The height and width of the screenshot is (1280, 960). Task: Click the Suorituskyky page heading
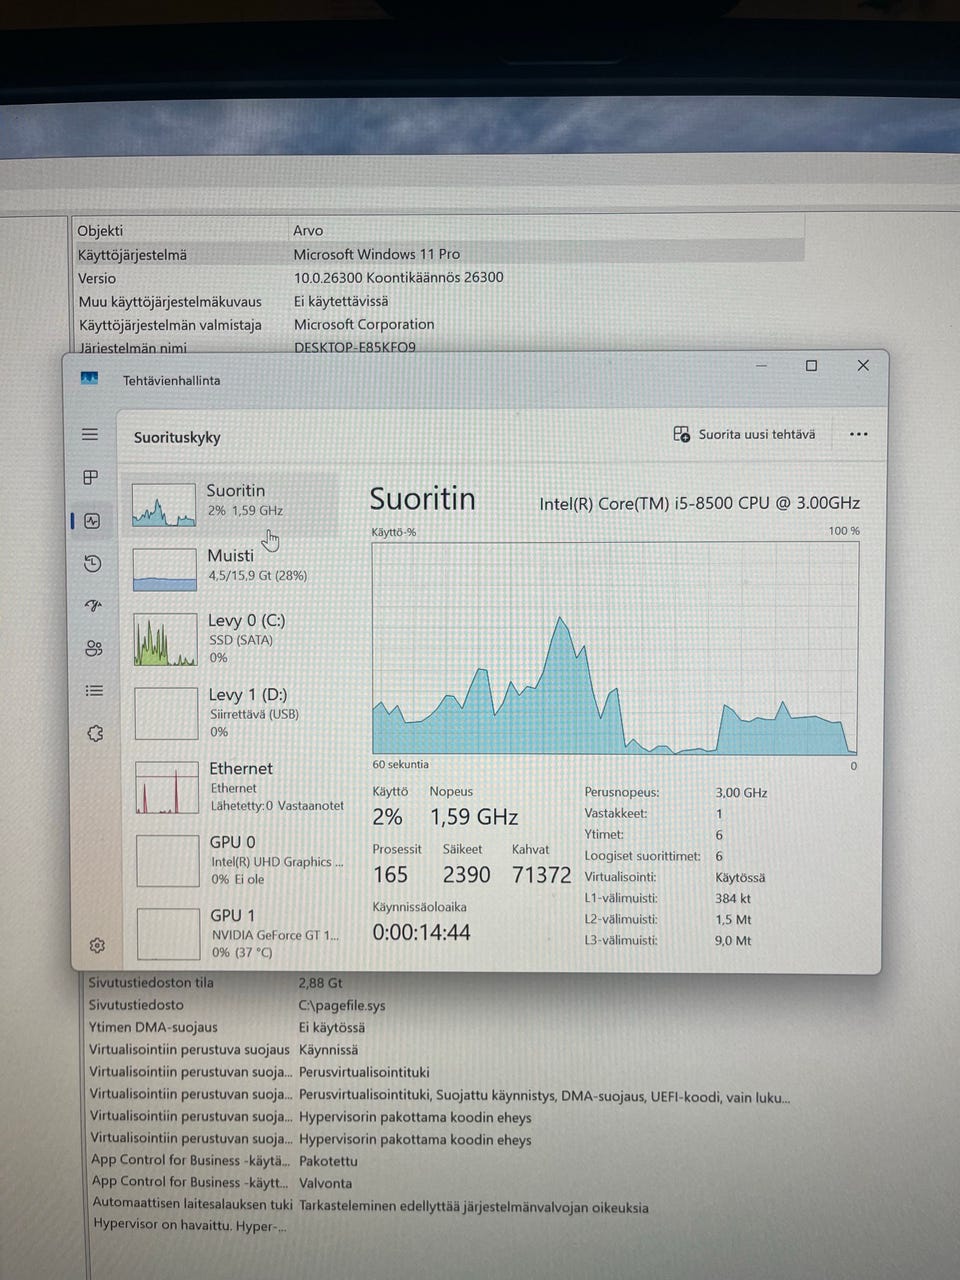pos(177,437)
